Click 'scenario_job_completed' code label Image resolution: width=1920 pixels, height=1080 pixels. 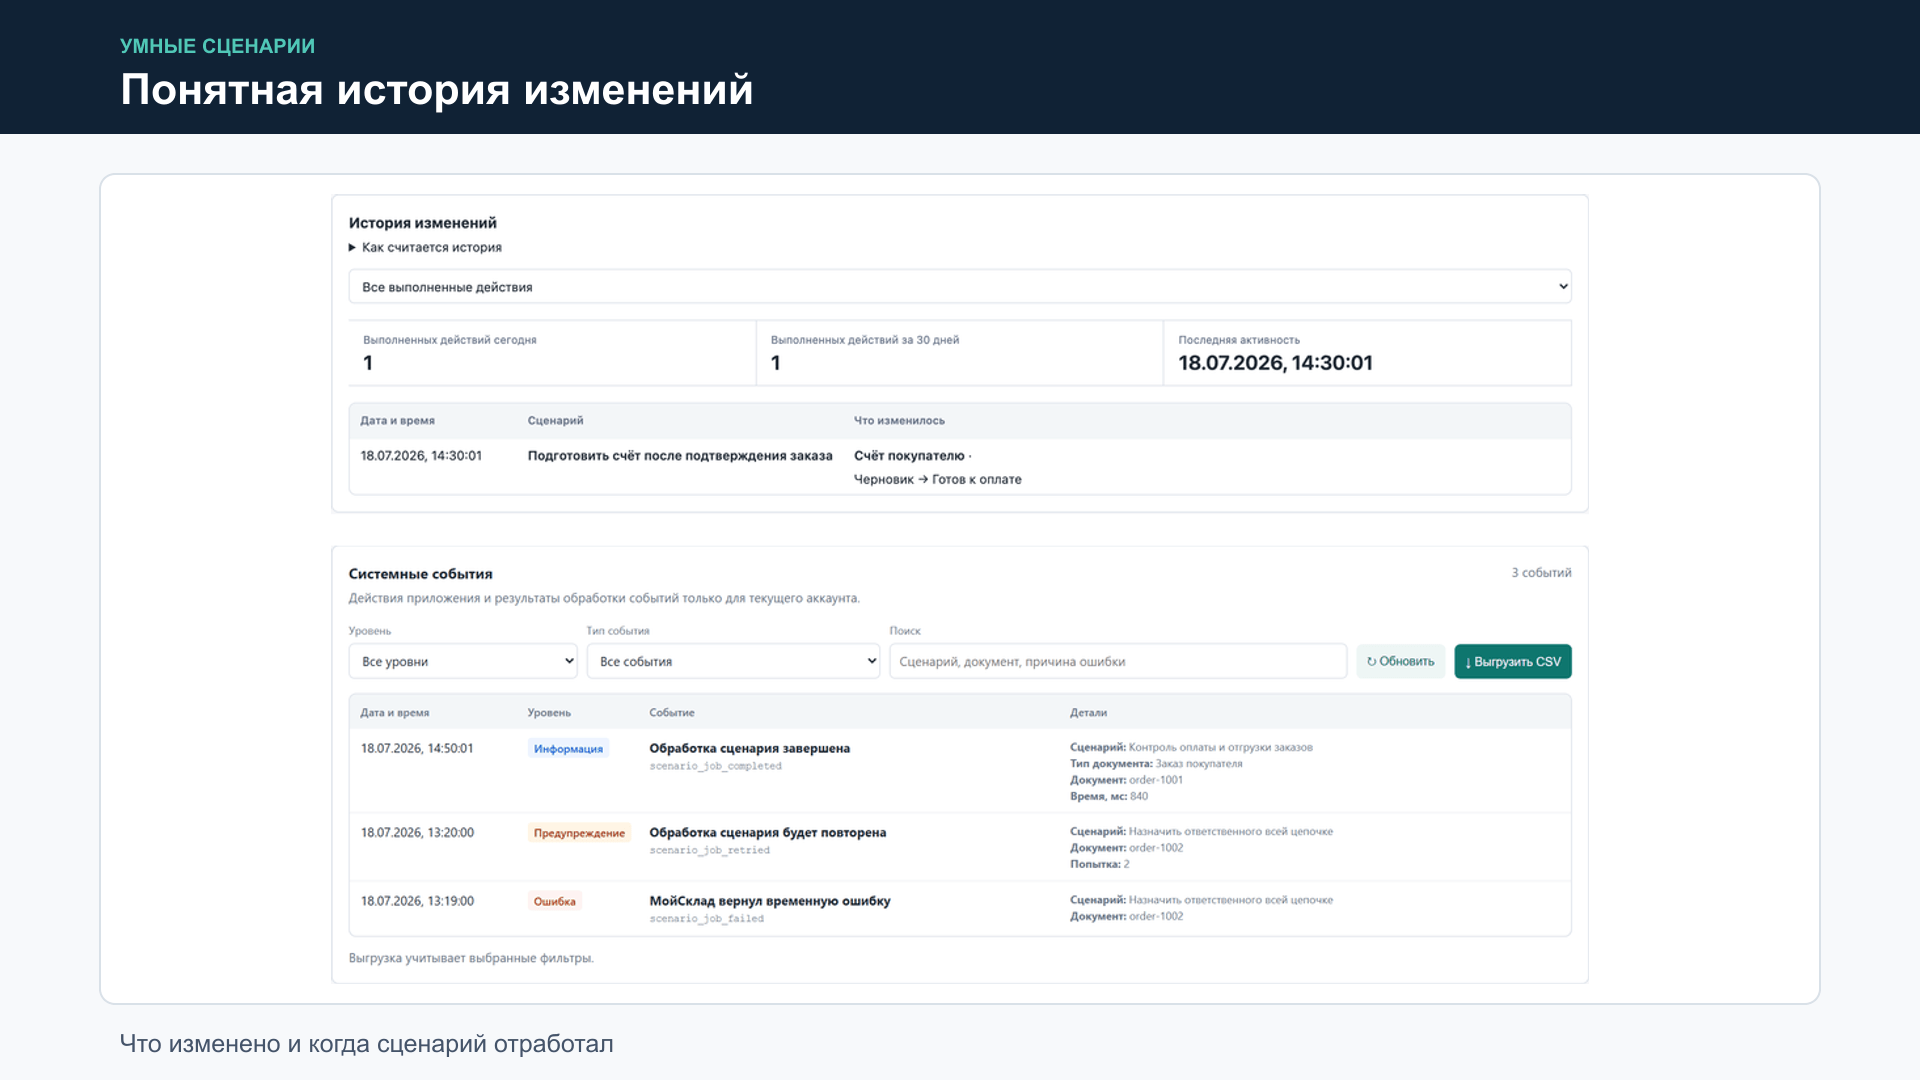pyautogui.click(x=715, y=766)
